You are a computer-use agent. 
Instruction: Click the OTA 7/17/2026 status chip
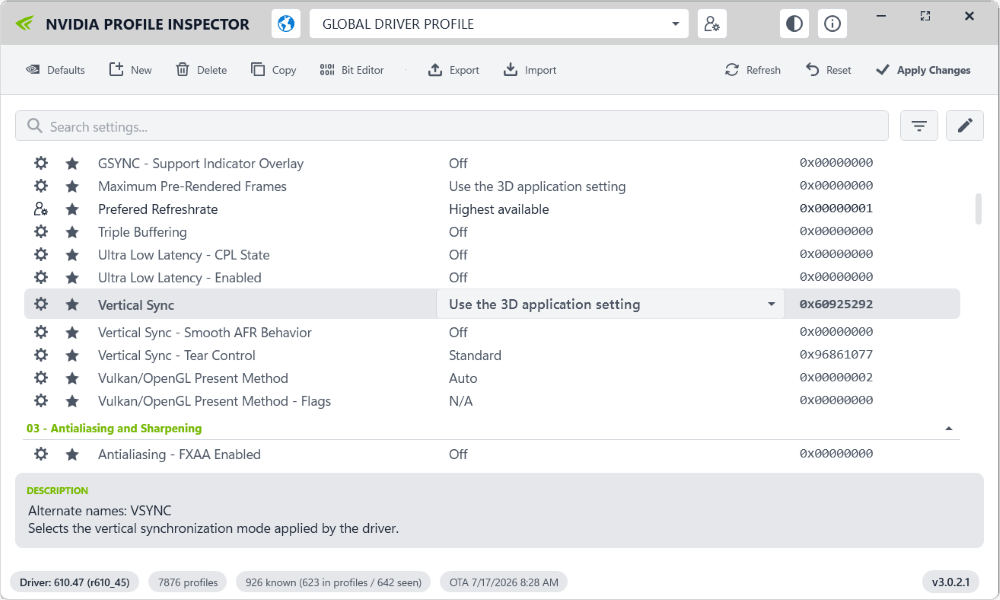504,582
